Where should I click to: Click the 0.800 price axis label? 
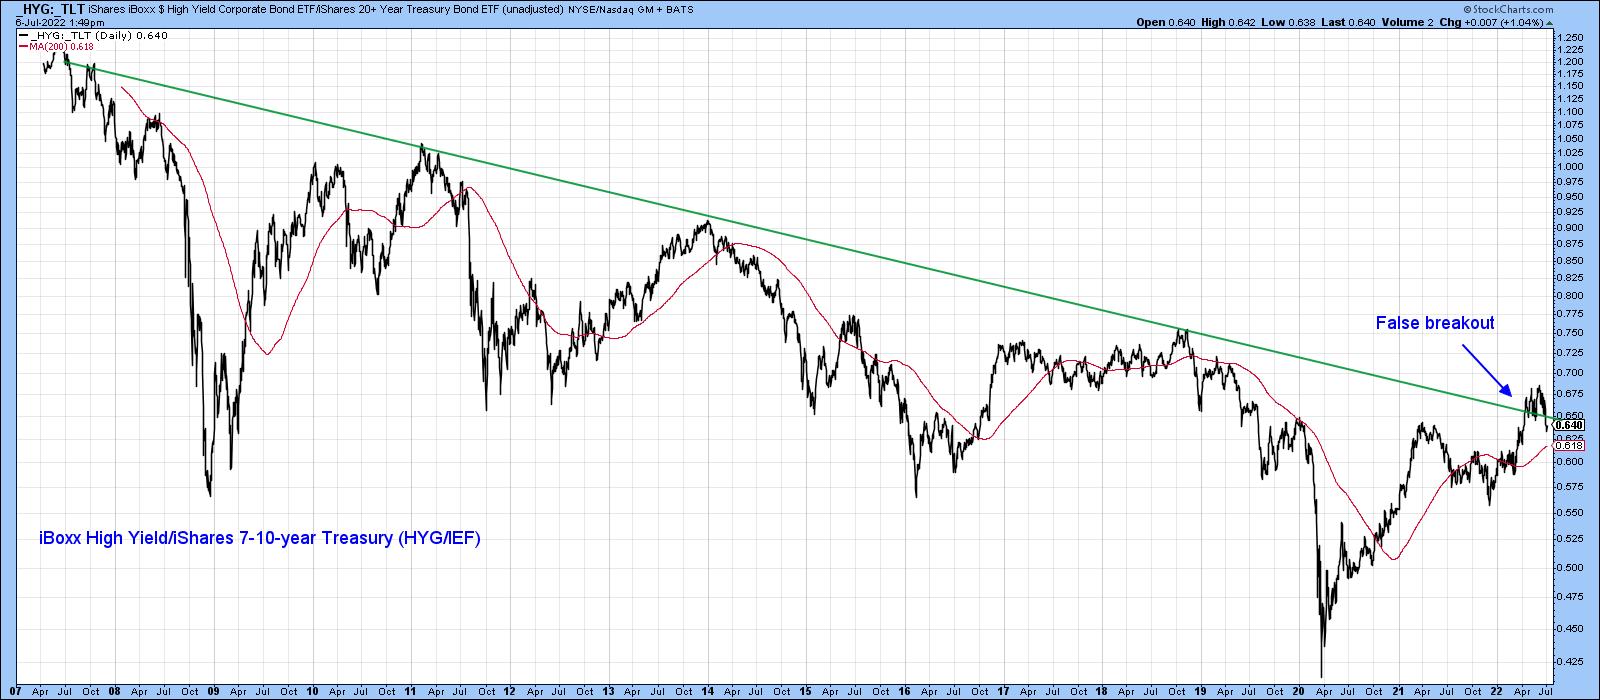click(1569, 295)
